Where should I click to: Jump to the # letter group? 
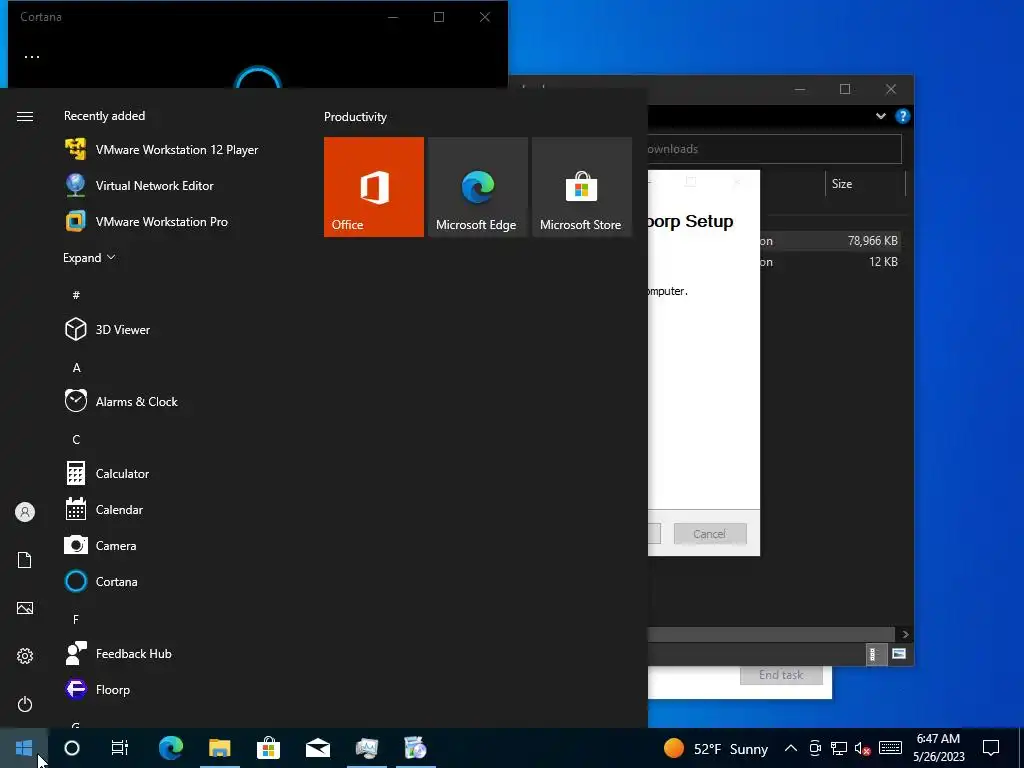coord(76,295)
